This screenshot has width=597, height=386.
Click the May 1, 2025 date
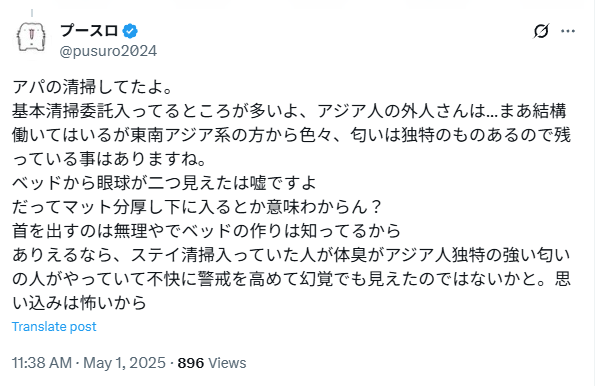[x=125, y=363]
